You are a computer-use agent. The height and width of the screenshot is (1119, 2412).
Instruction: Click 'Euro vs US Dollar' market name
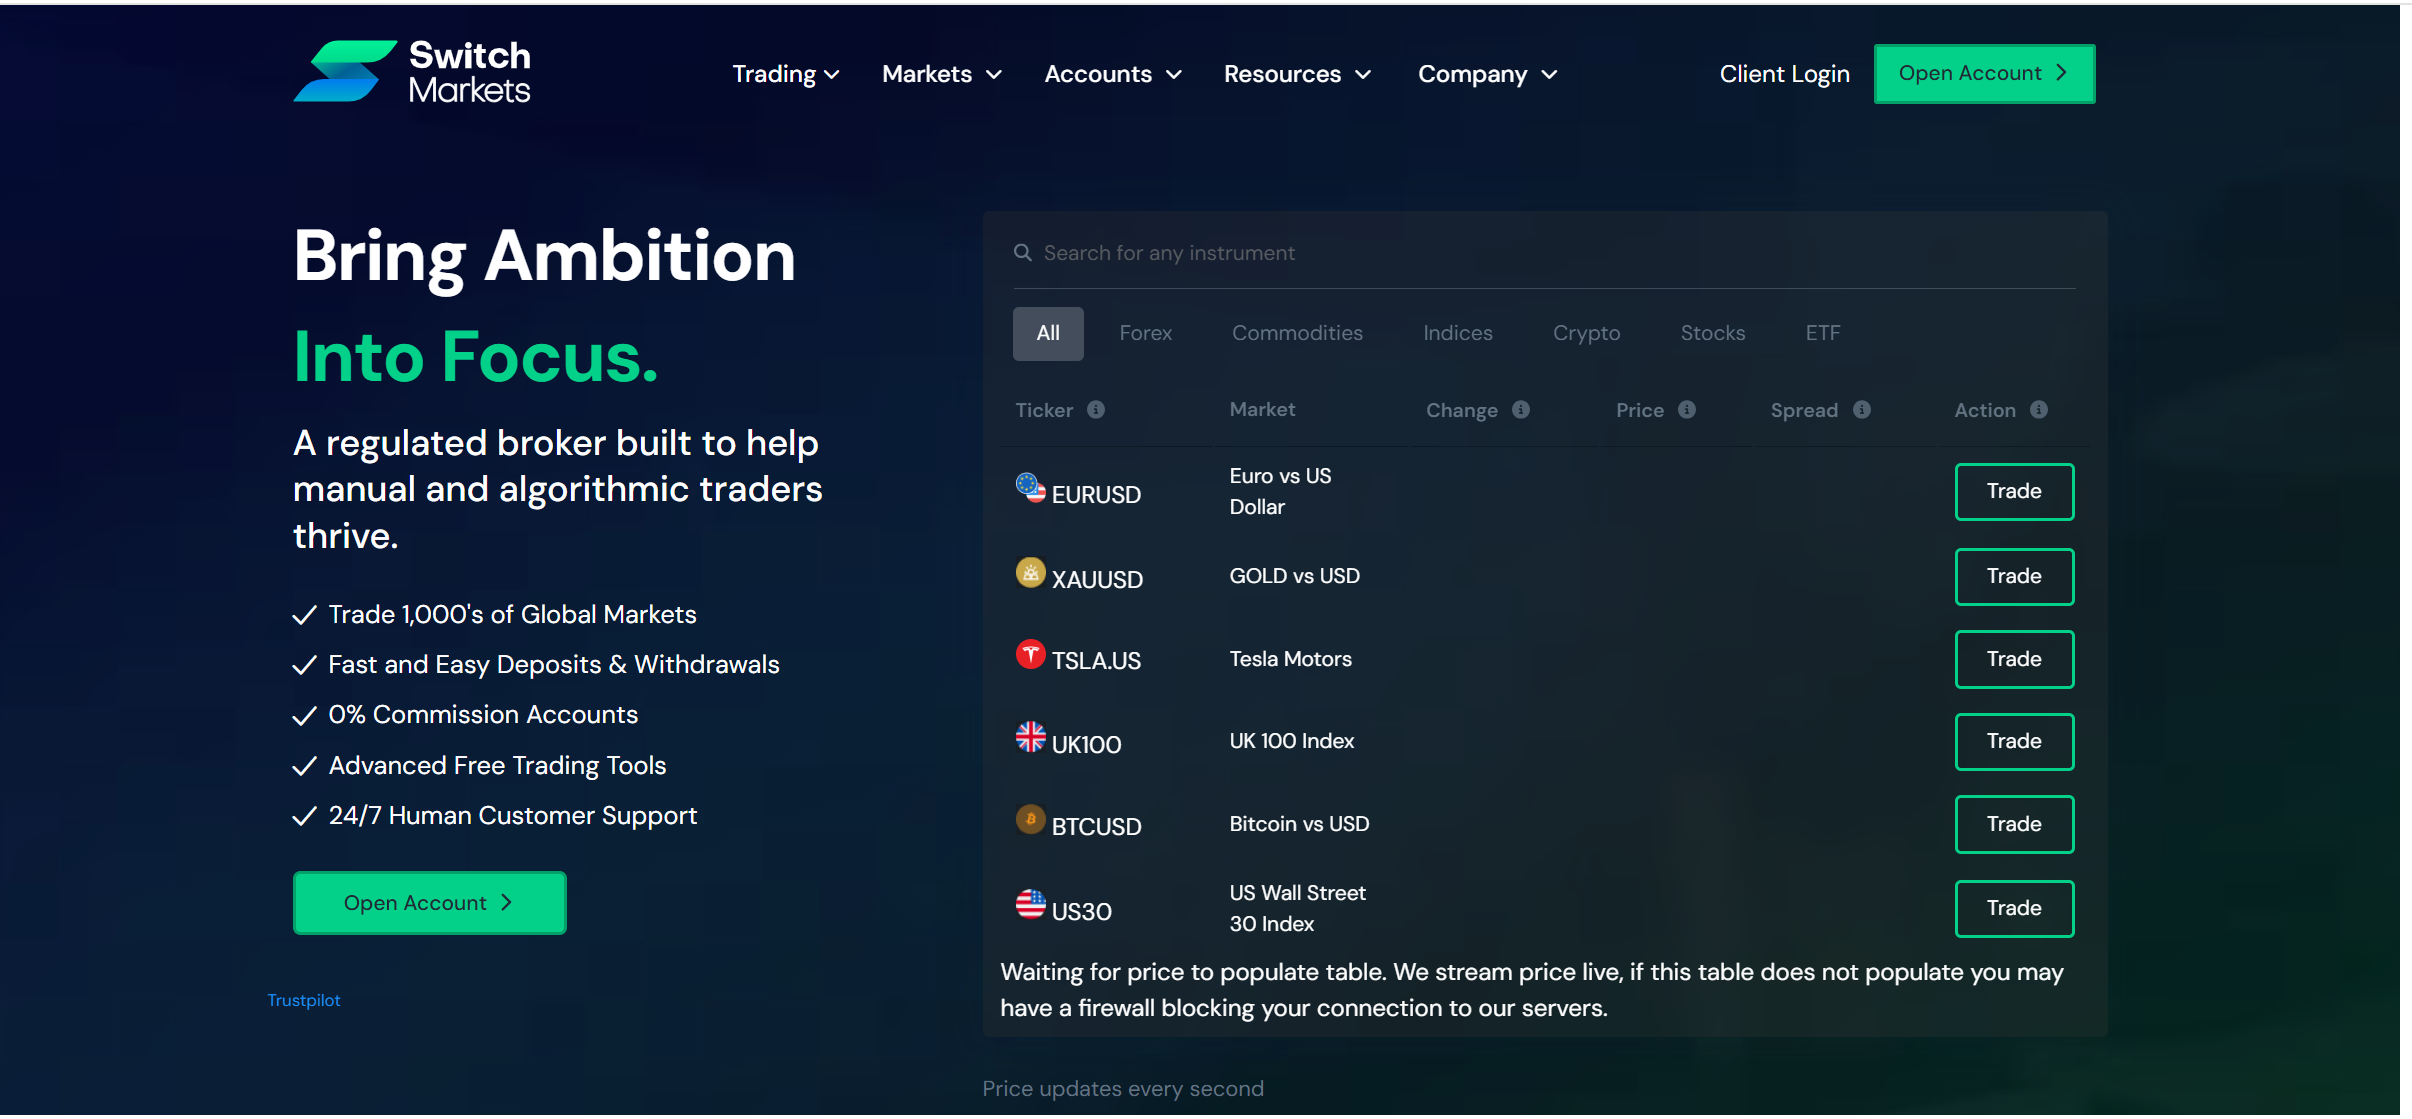point(1281,491)
